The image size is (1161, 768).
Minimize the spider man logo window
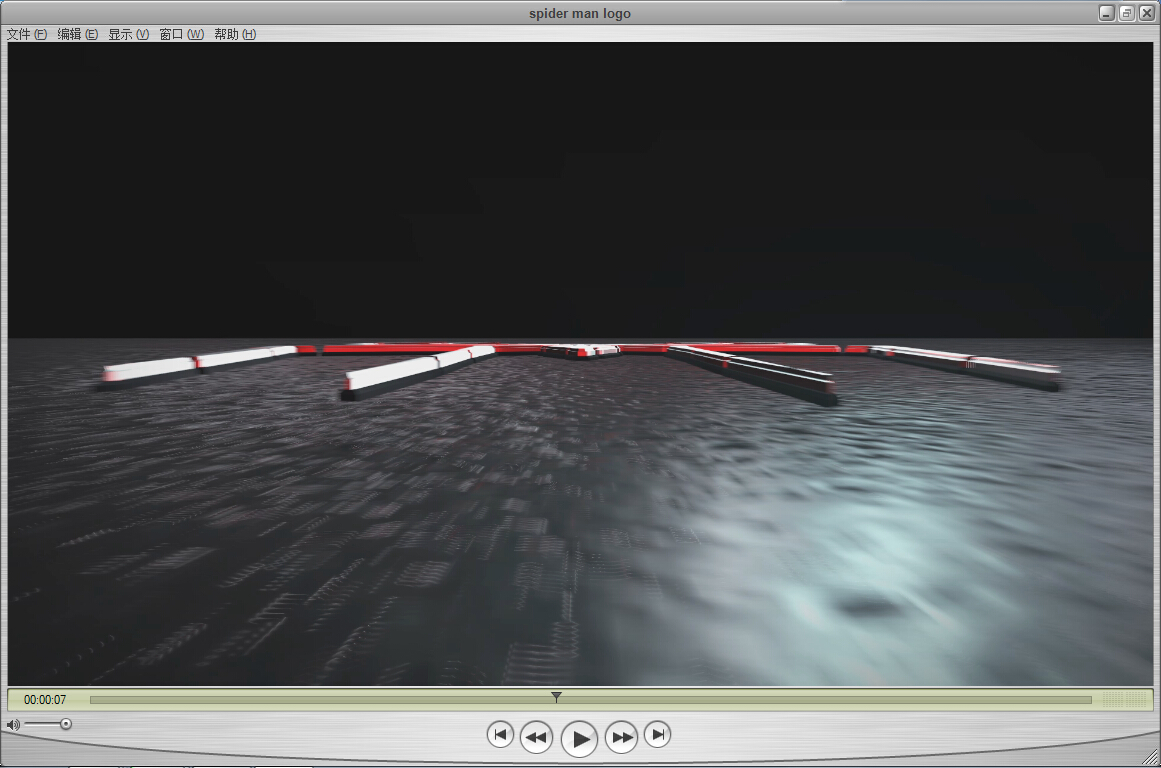1107,13
